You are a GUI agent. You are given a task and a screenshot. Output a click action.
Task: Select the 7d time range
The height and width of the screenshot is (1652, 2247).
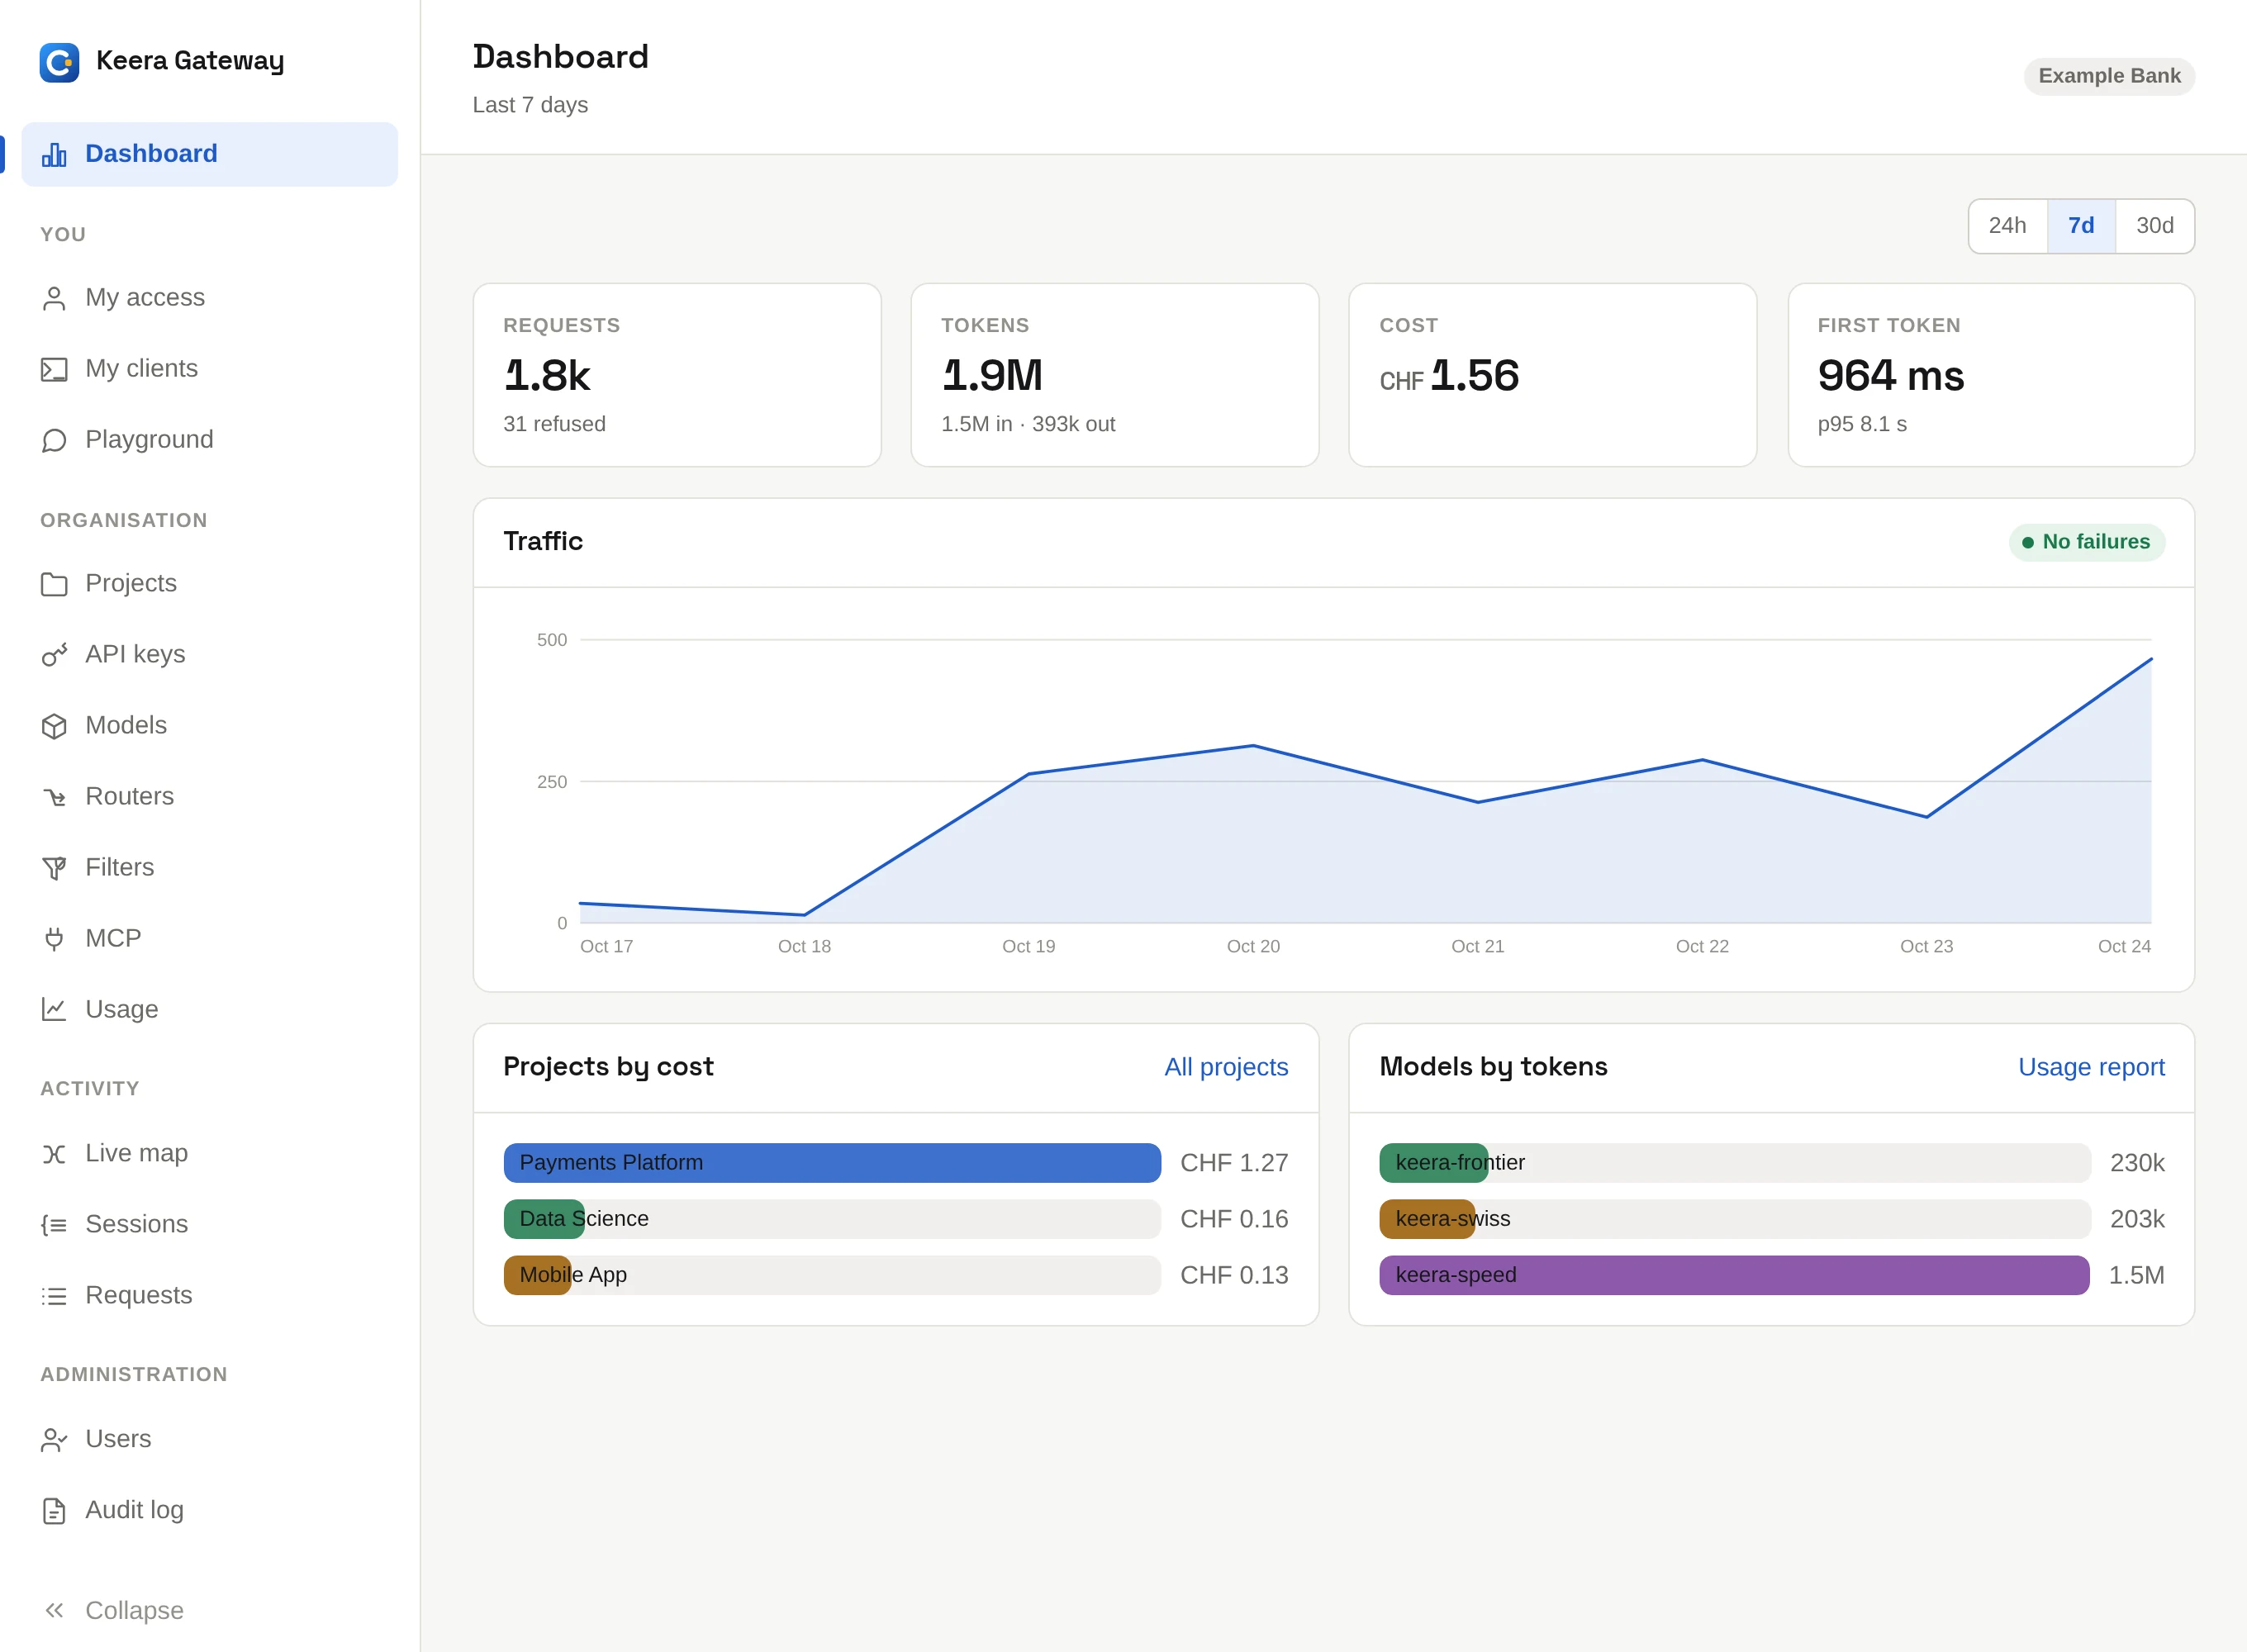[x=2081, y=226]
